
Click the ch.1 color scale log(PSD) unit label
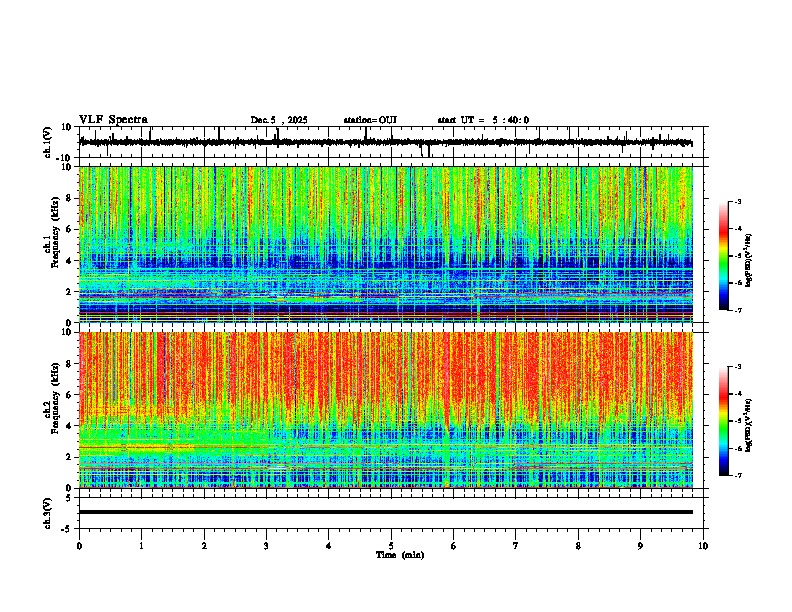pyautogui.click(x=749, y=261)
